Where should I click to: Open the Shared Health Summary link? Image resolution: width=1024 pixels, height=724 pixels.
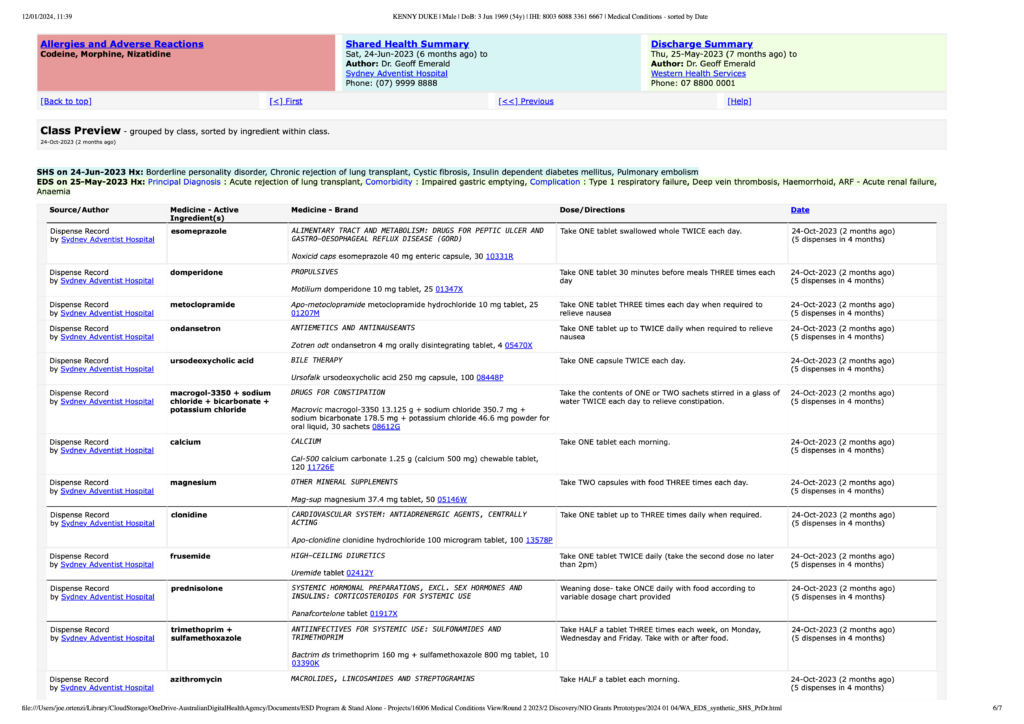(406, 44)
